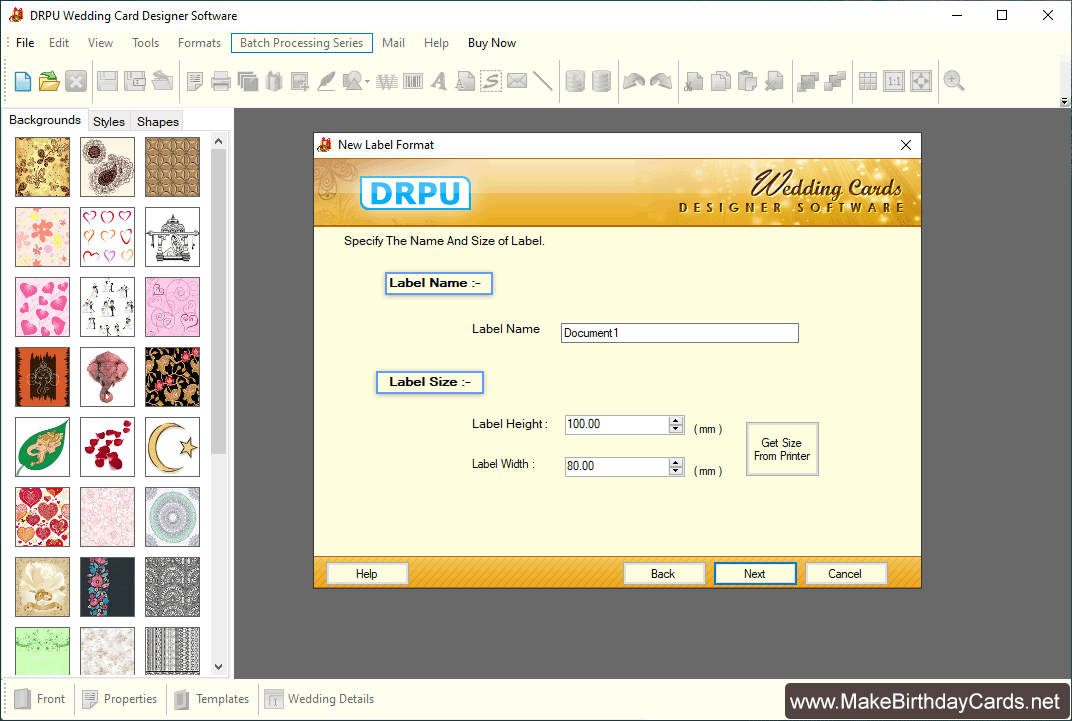Click the Cut scissors icon

pyautogui.click(x=694, y=81)
